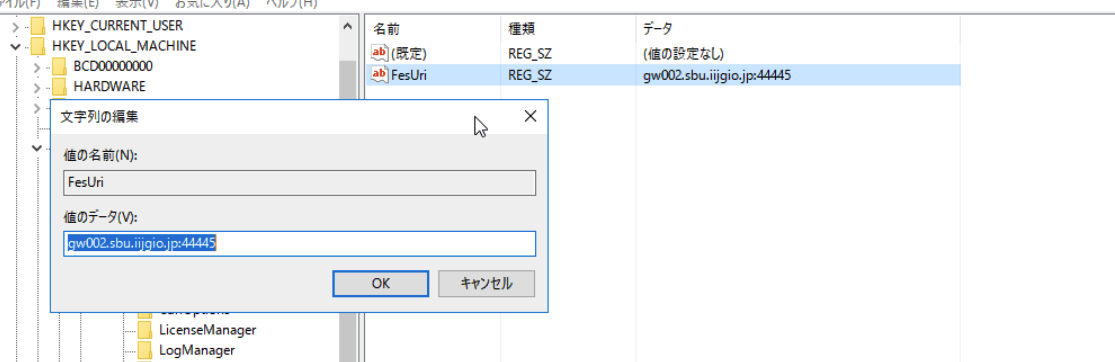This screenshot has height=362, width=1115.
Task: Select the LogManager folder icon
Action: coord(144,350)
